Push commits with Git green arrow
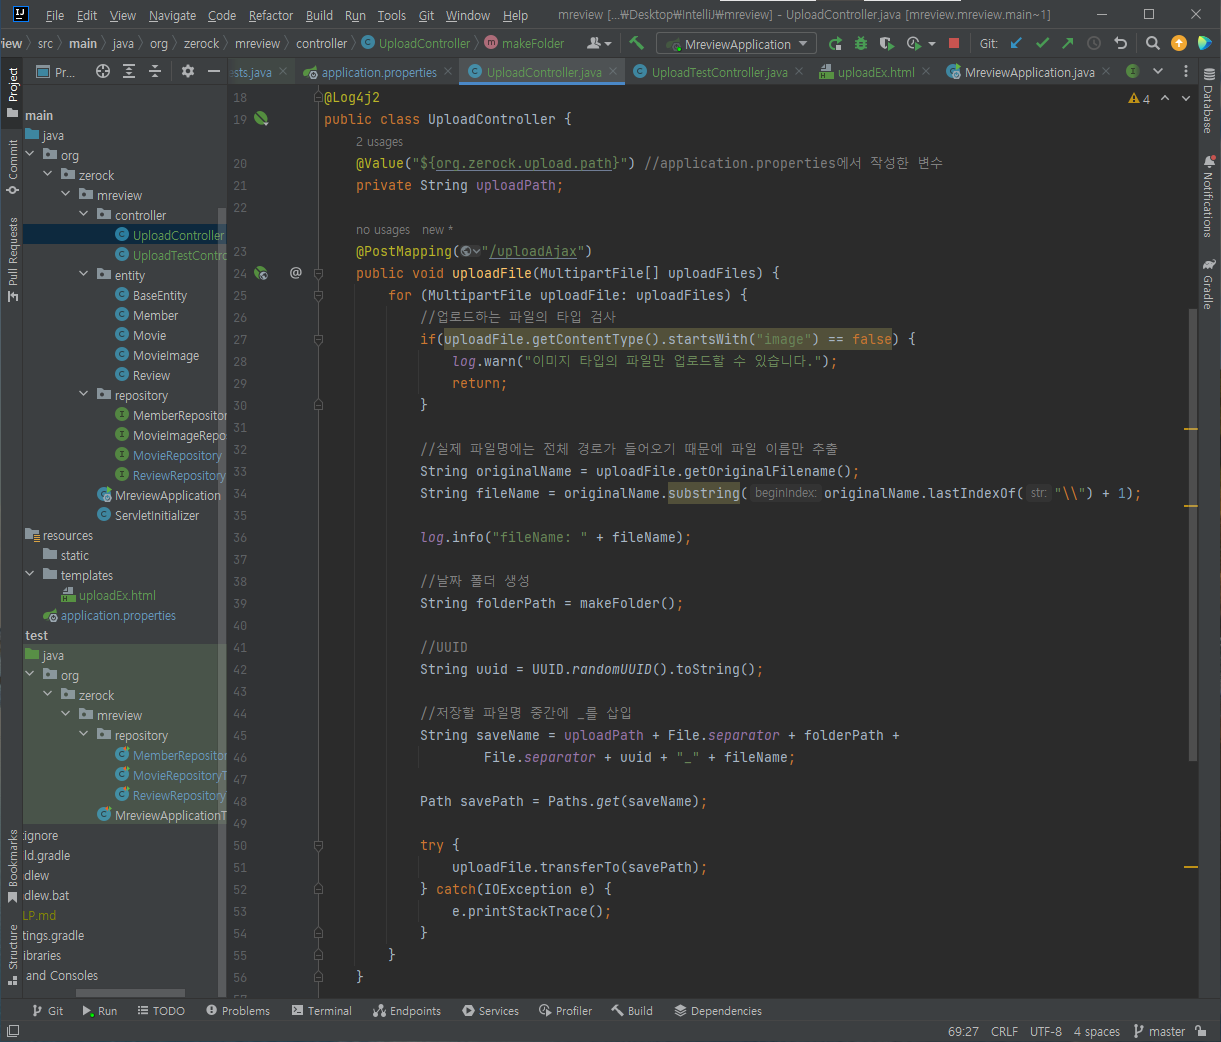Image resolution: width=1221 pixels, height=1042 pixels. coord(1068,43)
